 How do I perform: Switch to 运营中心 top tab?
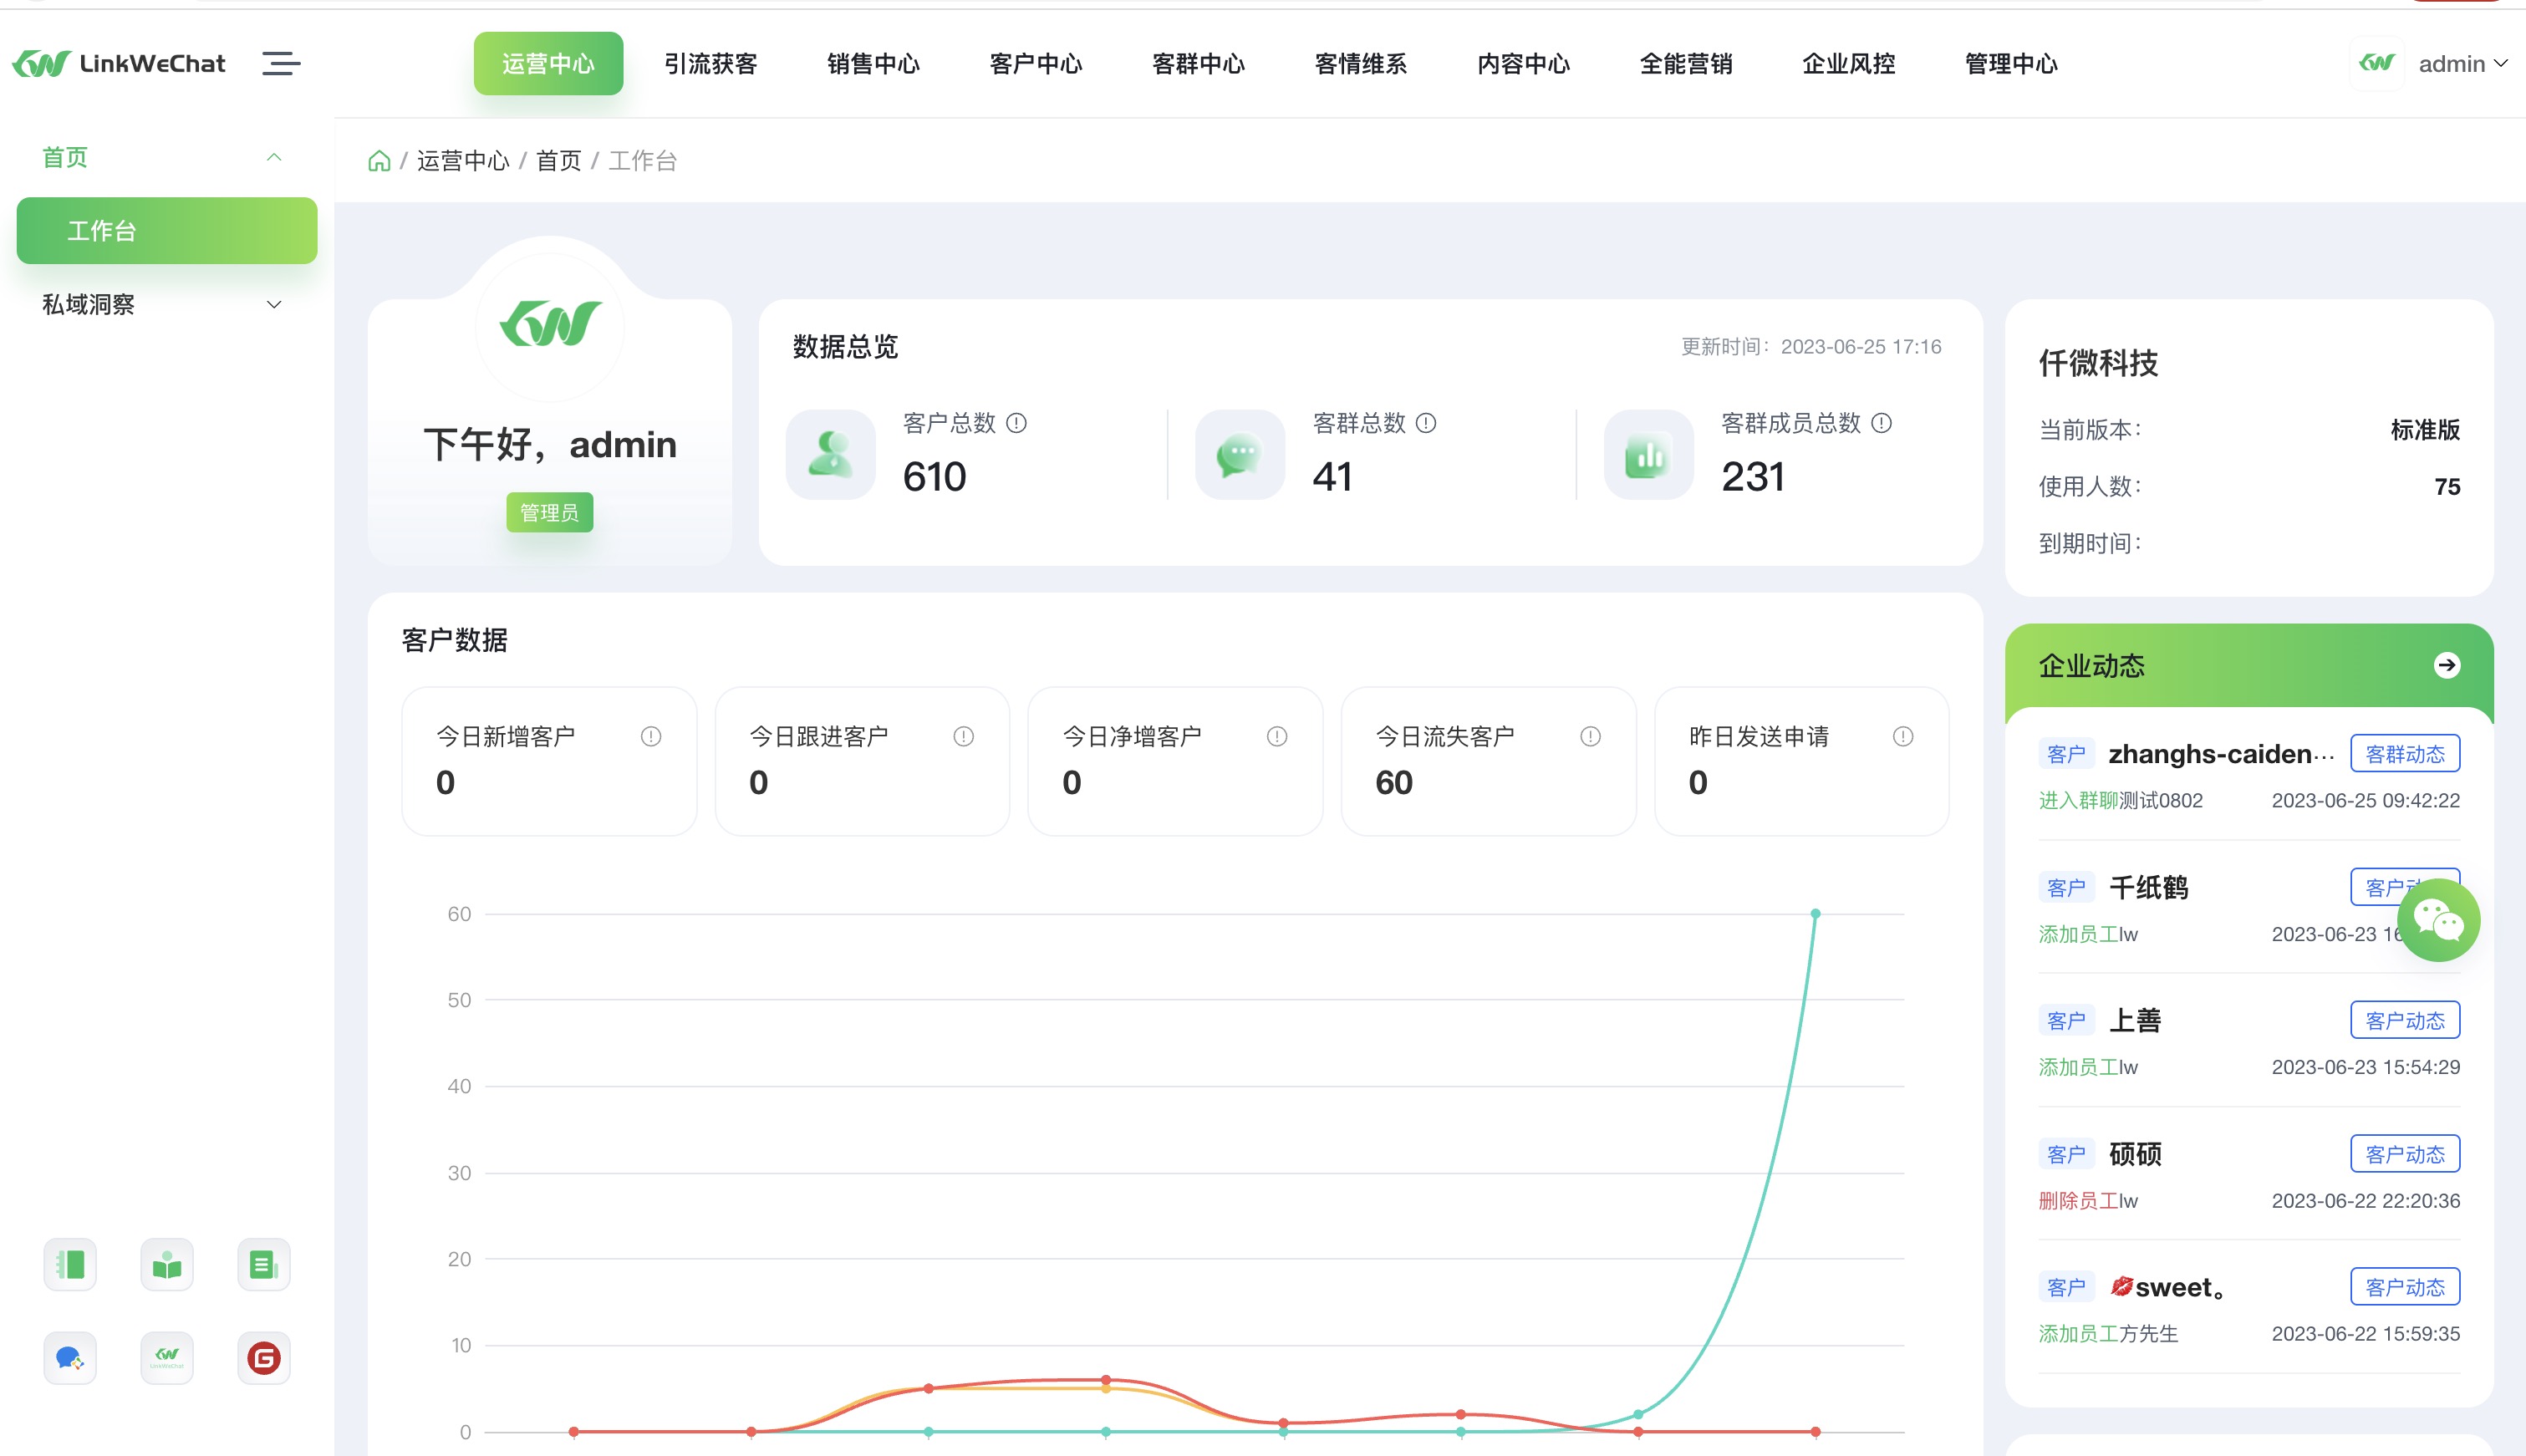(548, 64)
